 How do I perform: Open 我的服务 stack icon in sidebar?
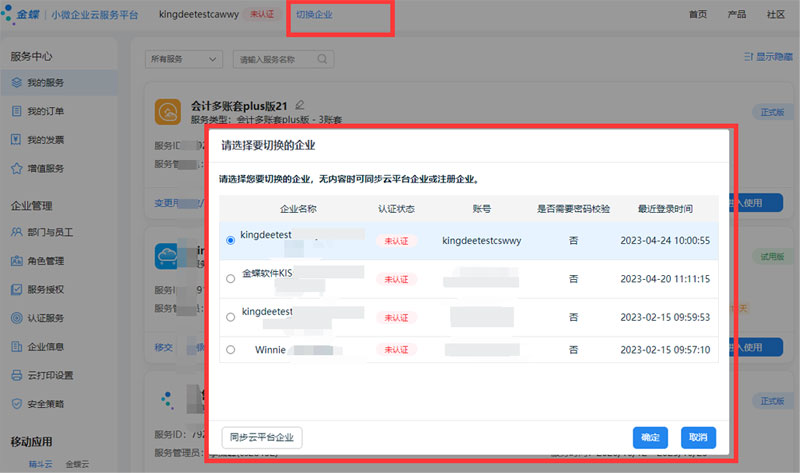click(16, 82)
